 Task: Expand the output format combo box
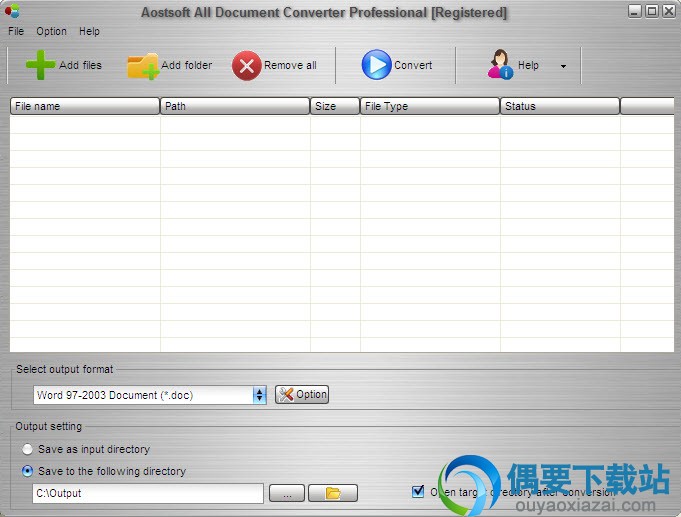[259, 395]
